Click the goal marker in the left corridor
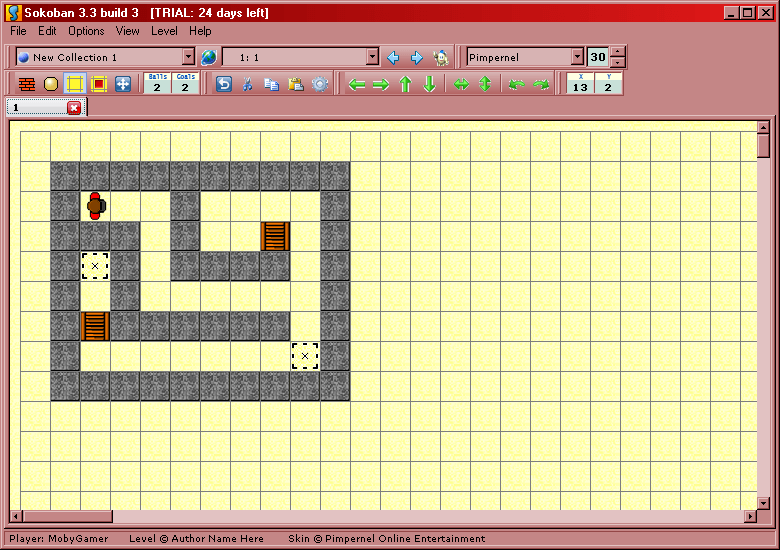This screenshot has height=550, width=780. click(x=95, y=266)
